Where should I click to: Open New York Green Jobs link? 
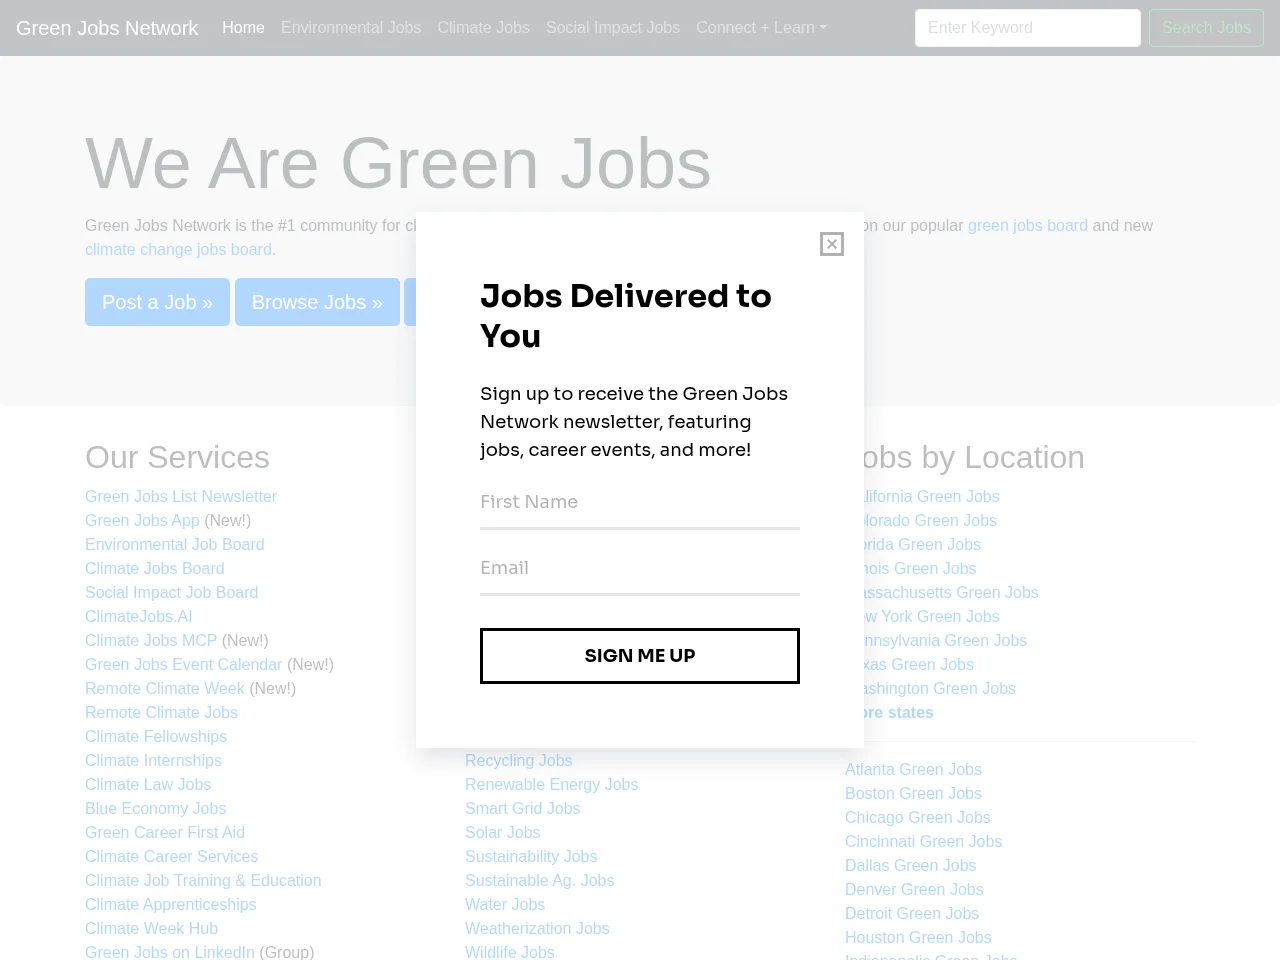pyautogui.click(x=932, y=616)
